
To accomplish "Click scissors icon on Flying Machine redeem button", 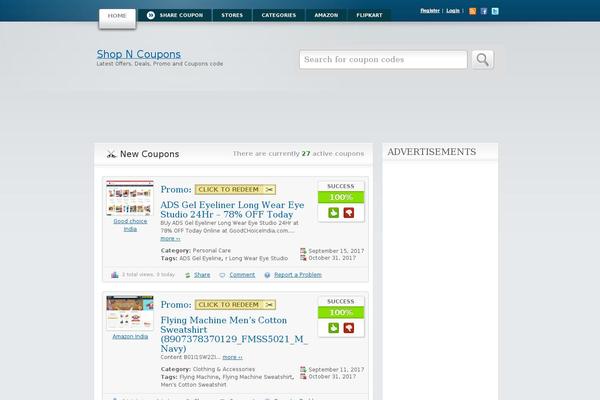I will 269,305.
